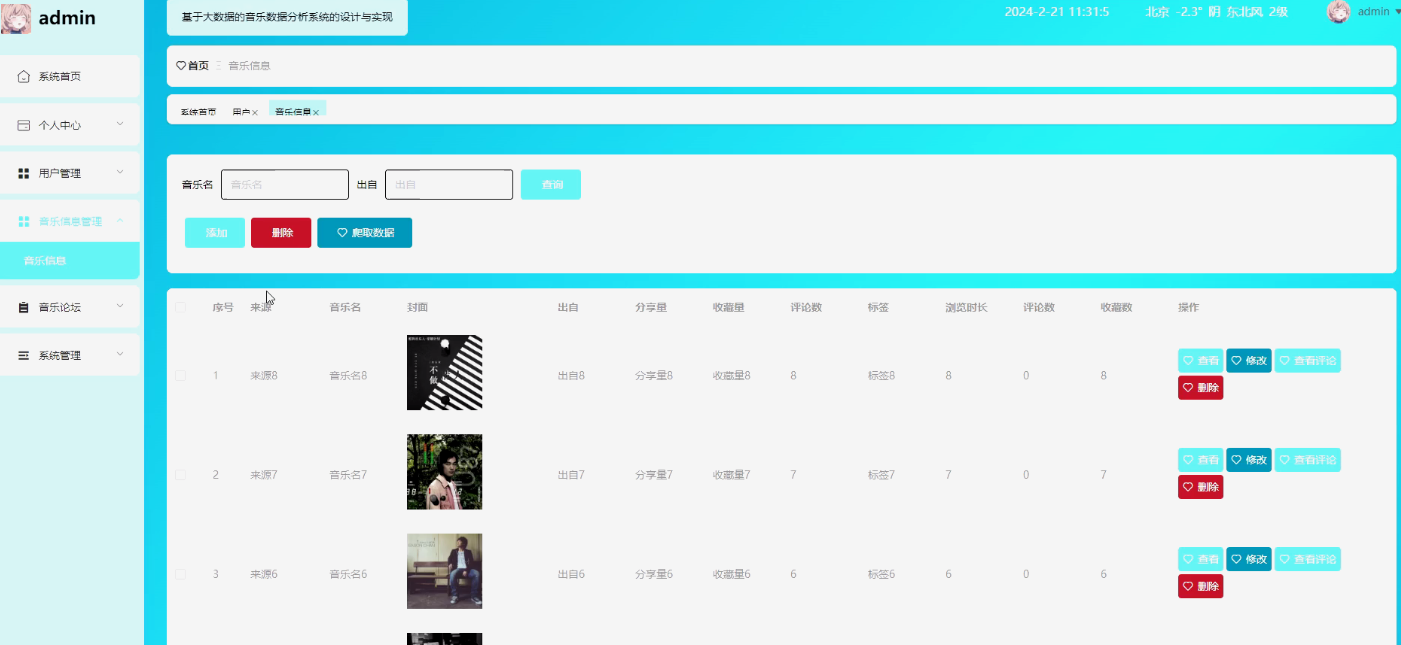Click the red 删除 button above the table

pyautogui.click(x=281, y=233)
